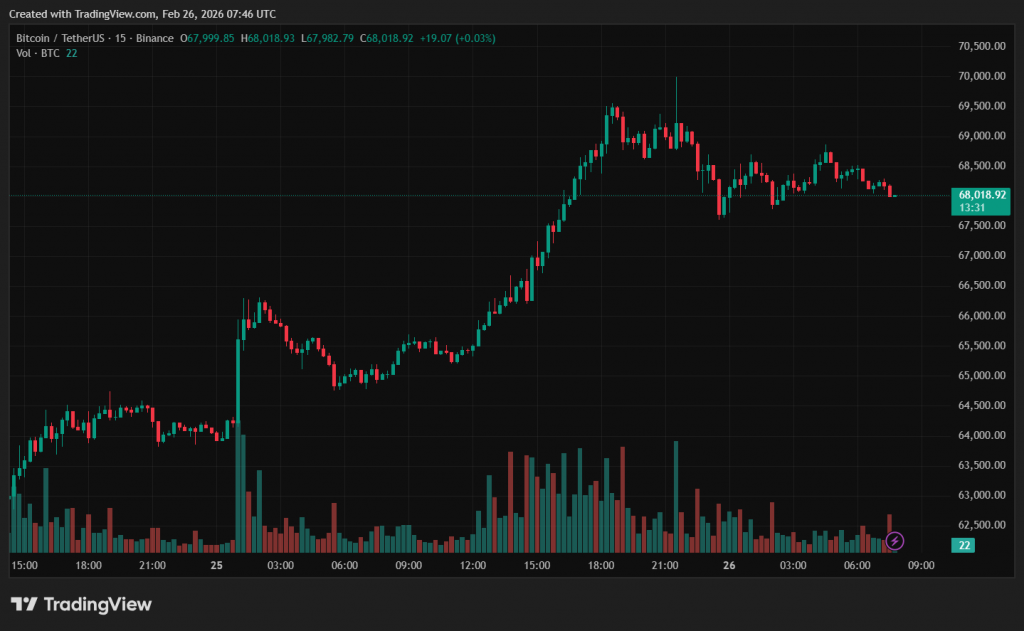
Task: Click the 12:00 time axis label
Action: pyautogui.click(x=472, y=565)
